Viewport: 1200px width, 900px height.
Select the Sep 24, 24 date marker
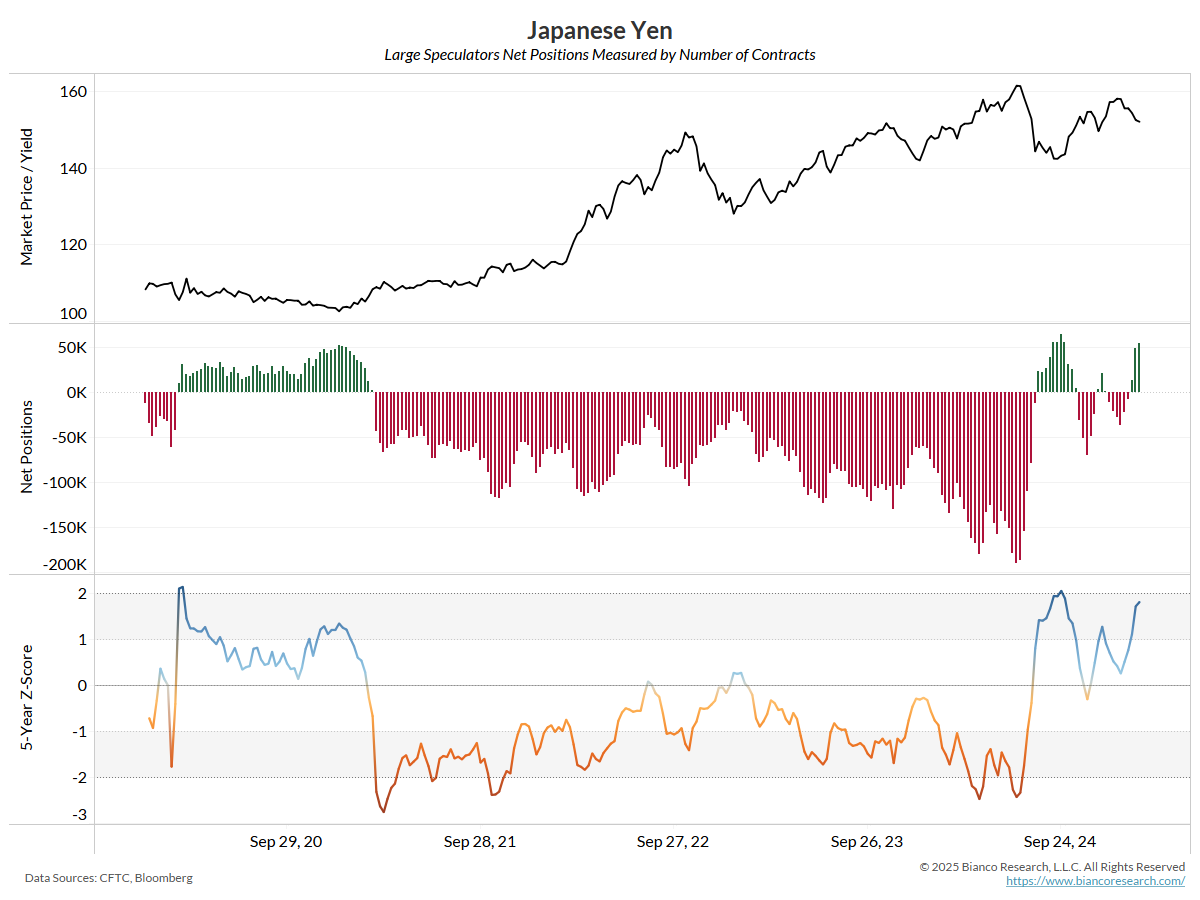tap(1060, 842)
